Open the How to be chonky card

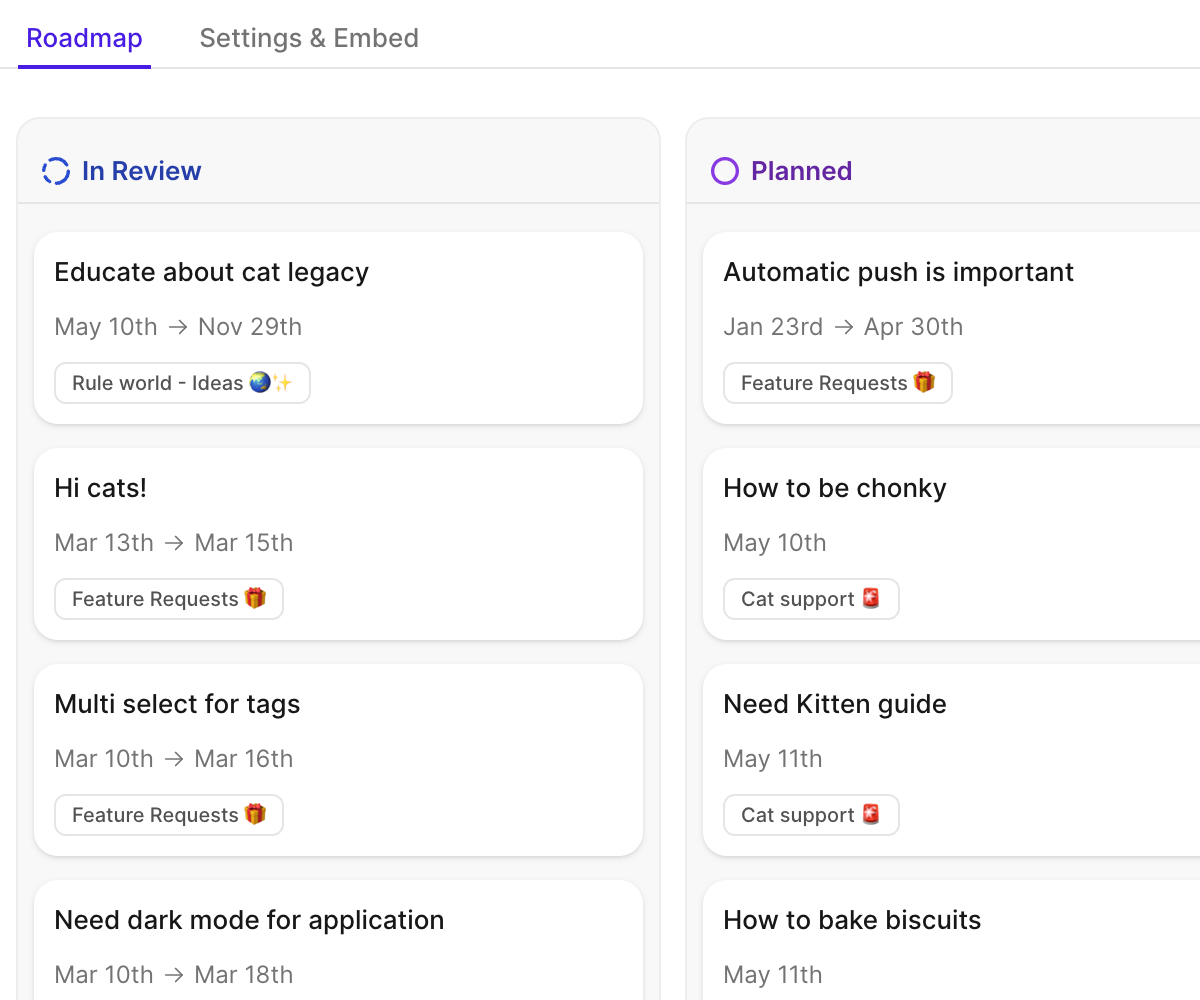pos(834,487)
